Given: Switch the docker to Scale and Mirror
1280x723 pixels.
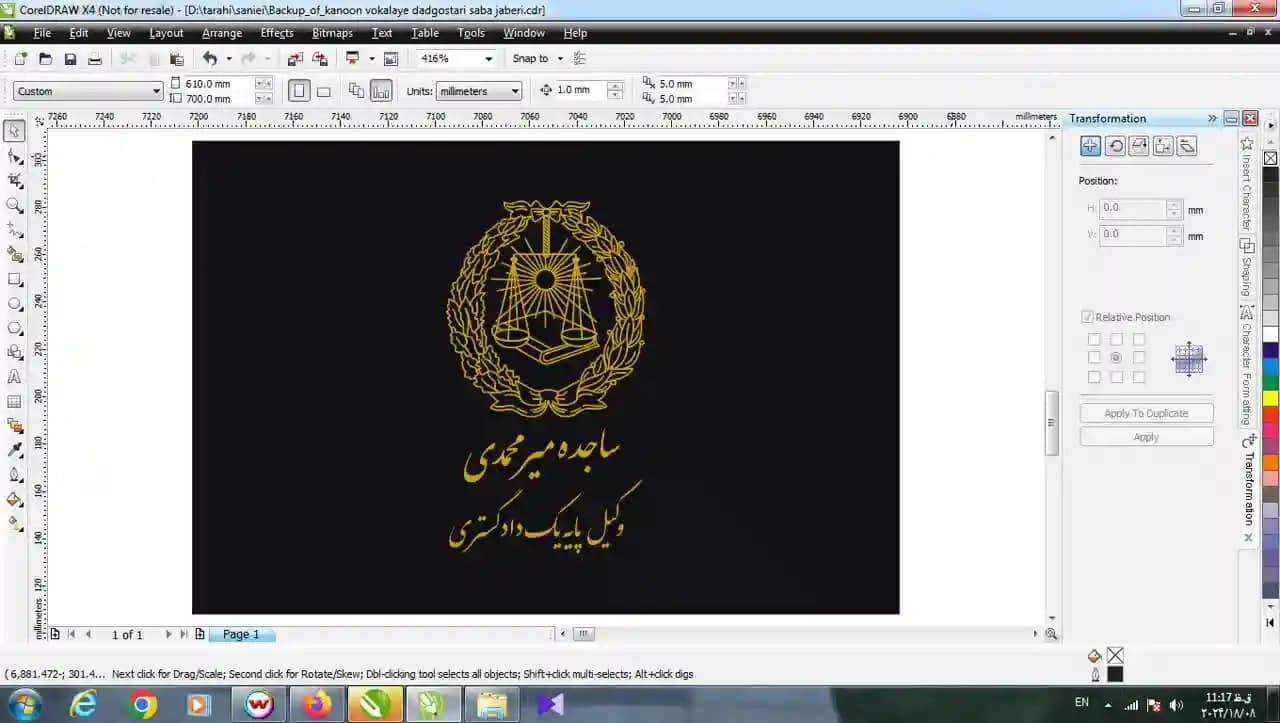Looking at the screenshot, I should click(x=1139, y=146).
